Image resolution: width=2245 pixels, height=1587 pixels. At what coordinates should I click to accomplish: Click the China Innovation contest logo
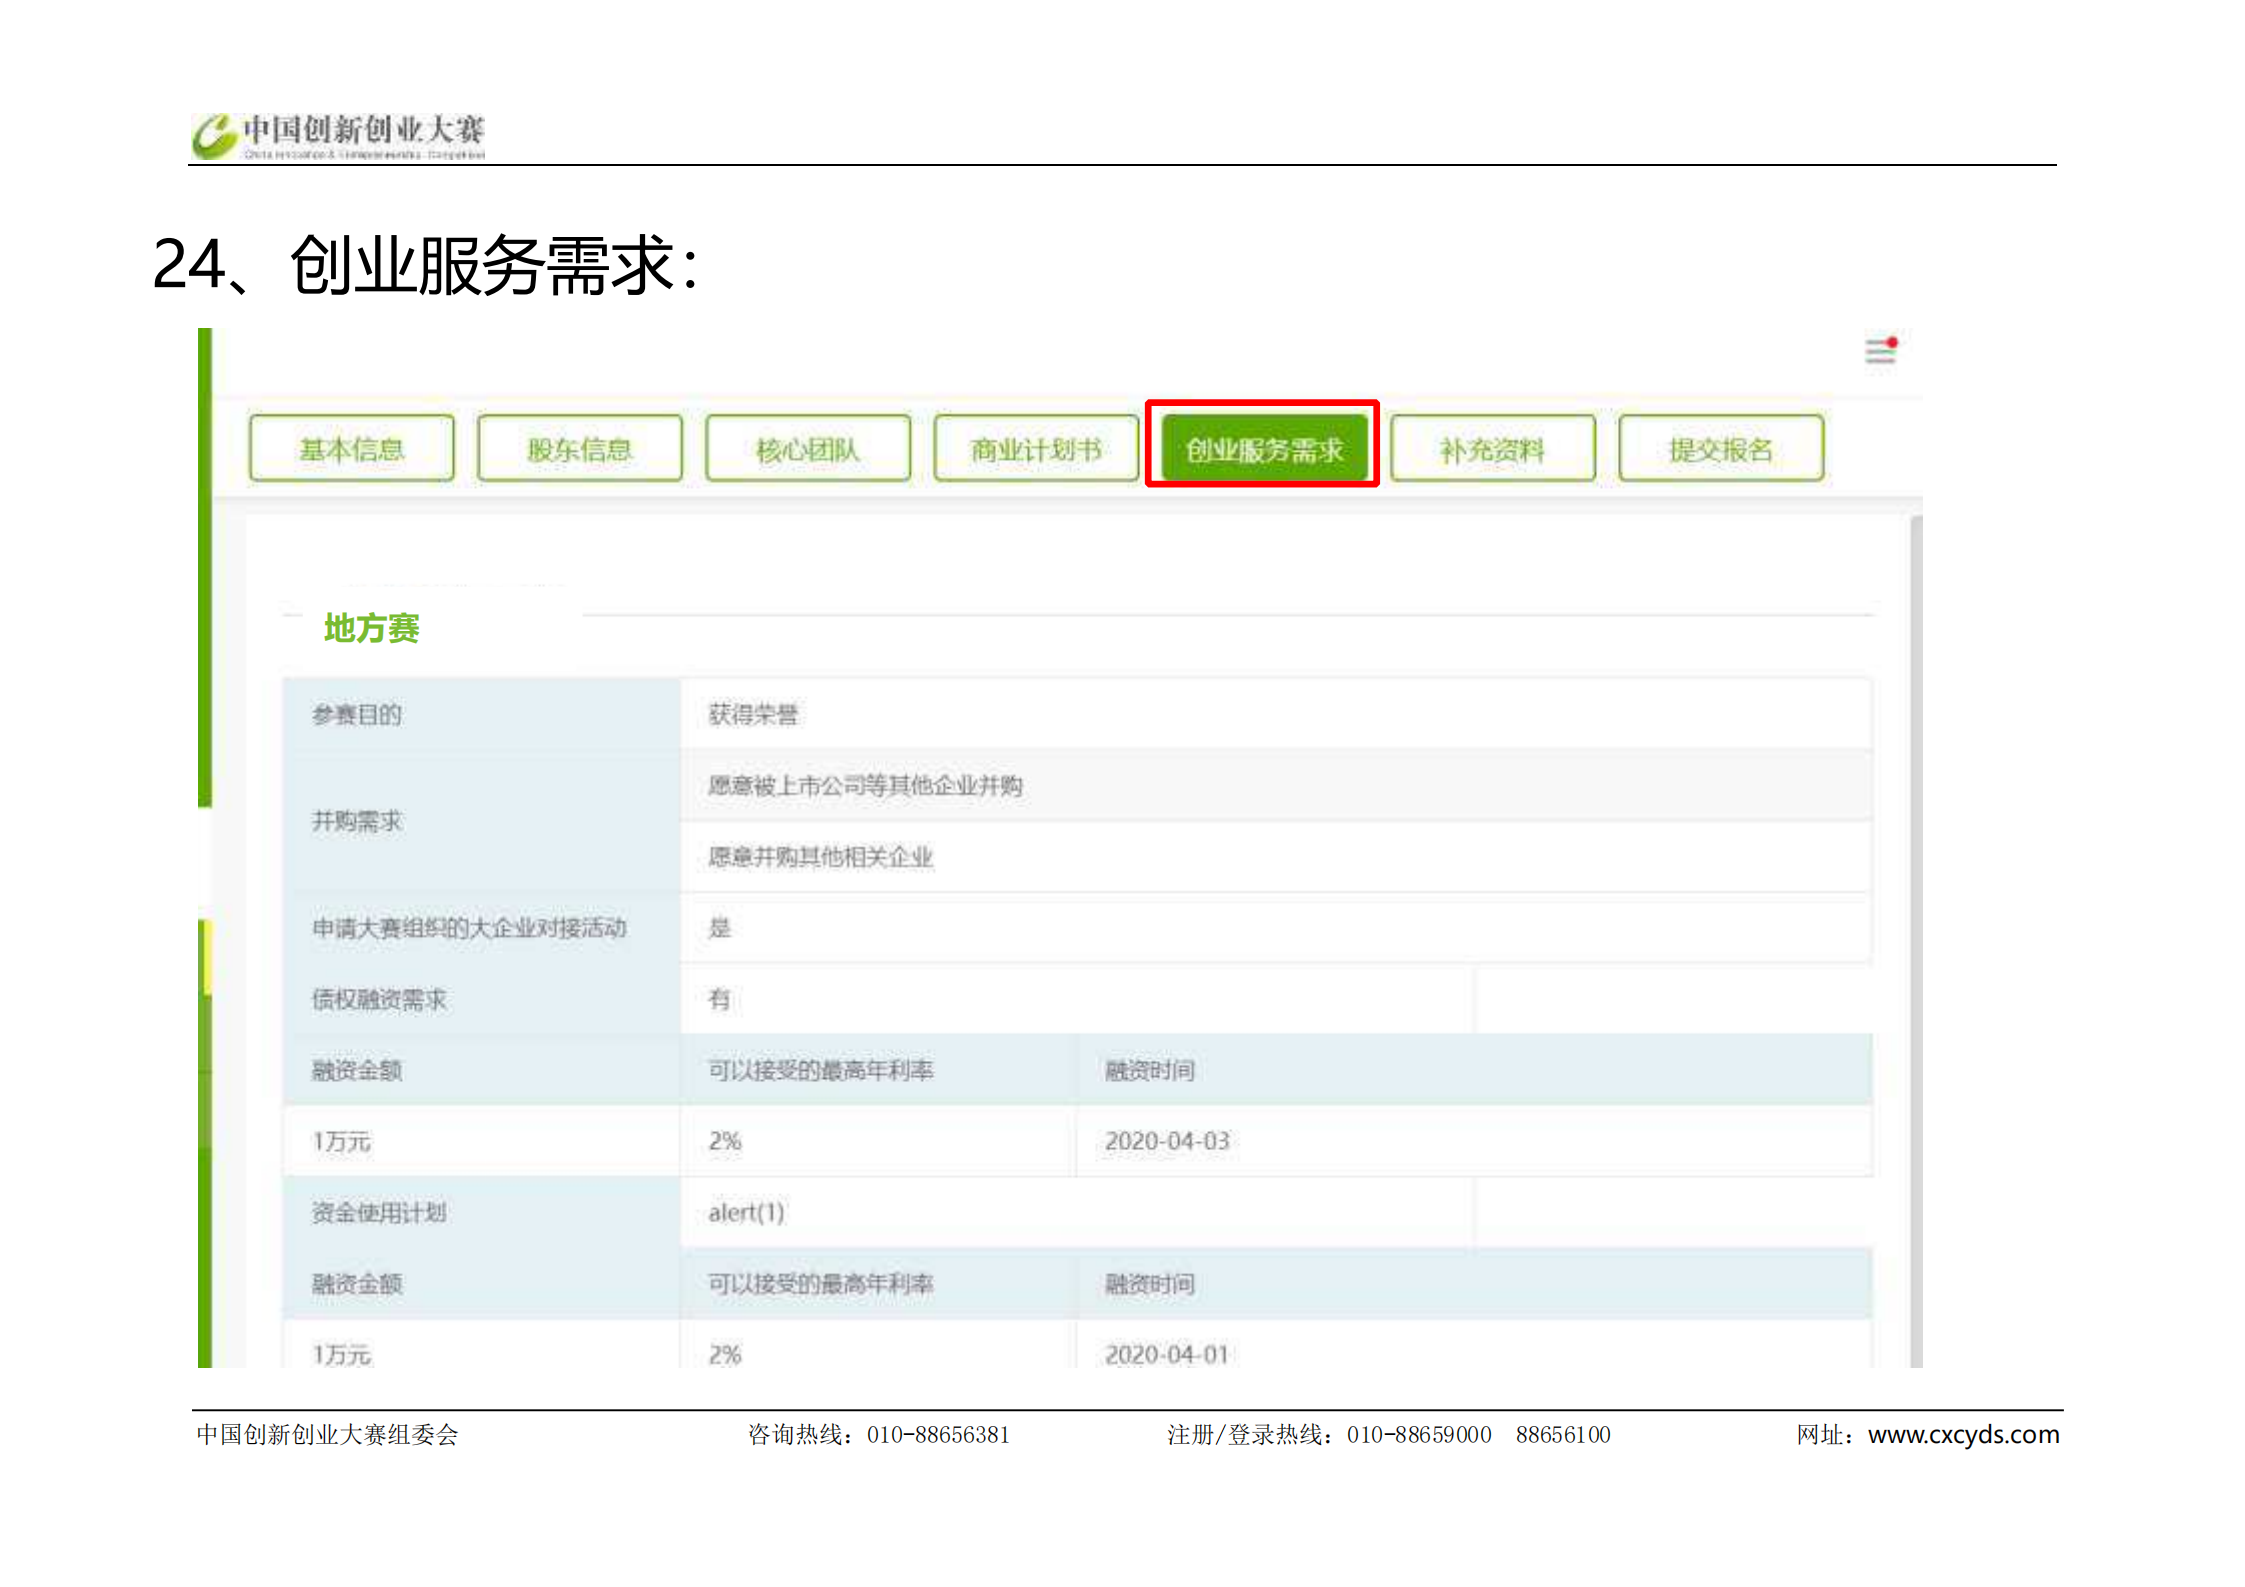[x=338, y=135]
